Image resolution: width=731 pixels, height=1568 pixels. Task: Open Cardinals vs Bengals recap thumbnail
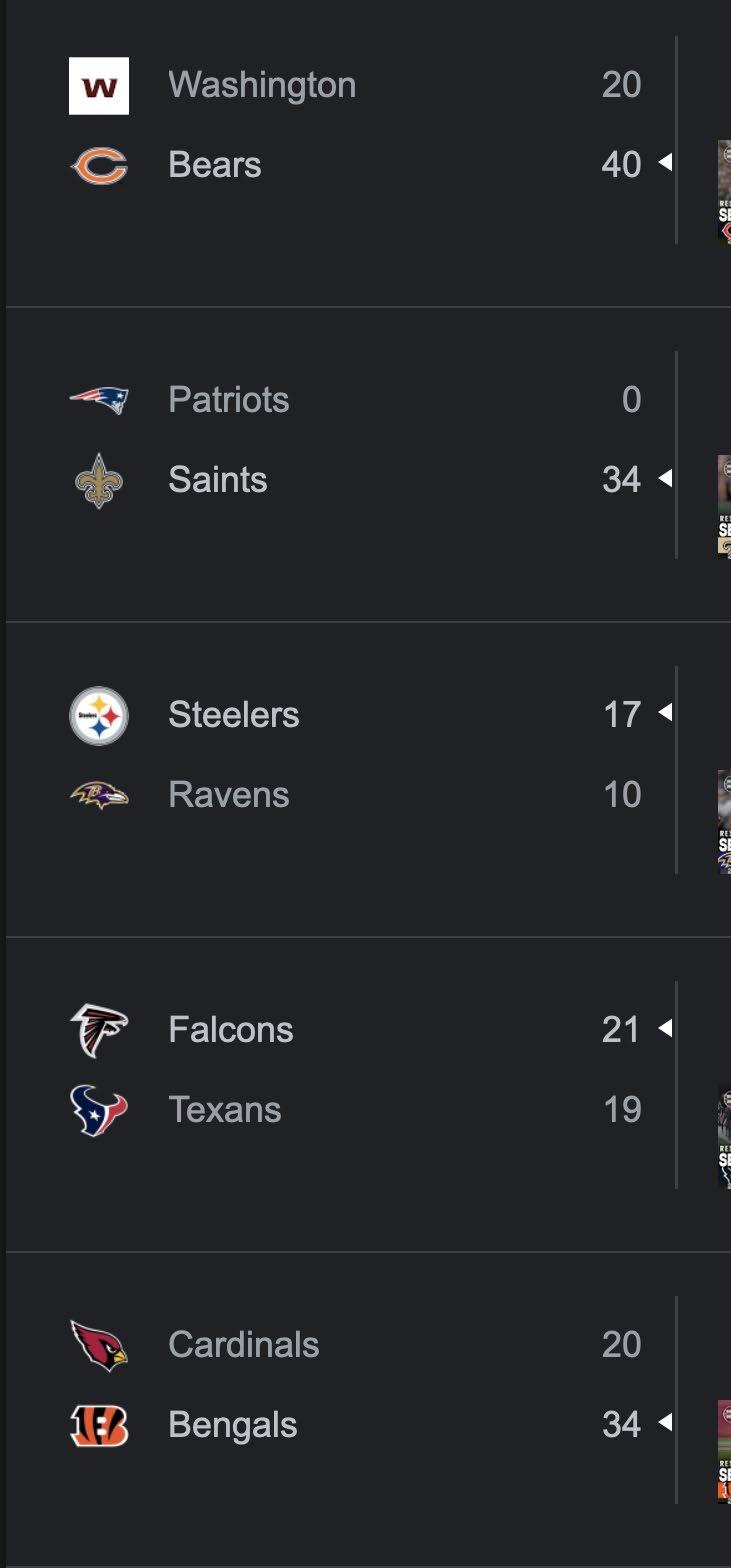click(724, 1452)
